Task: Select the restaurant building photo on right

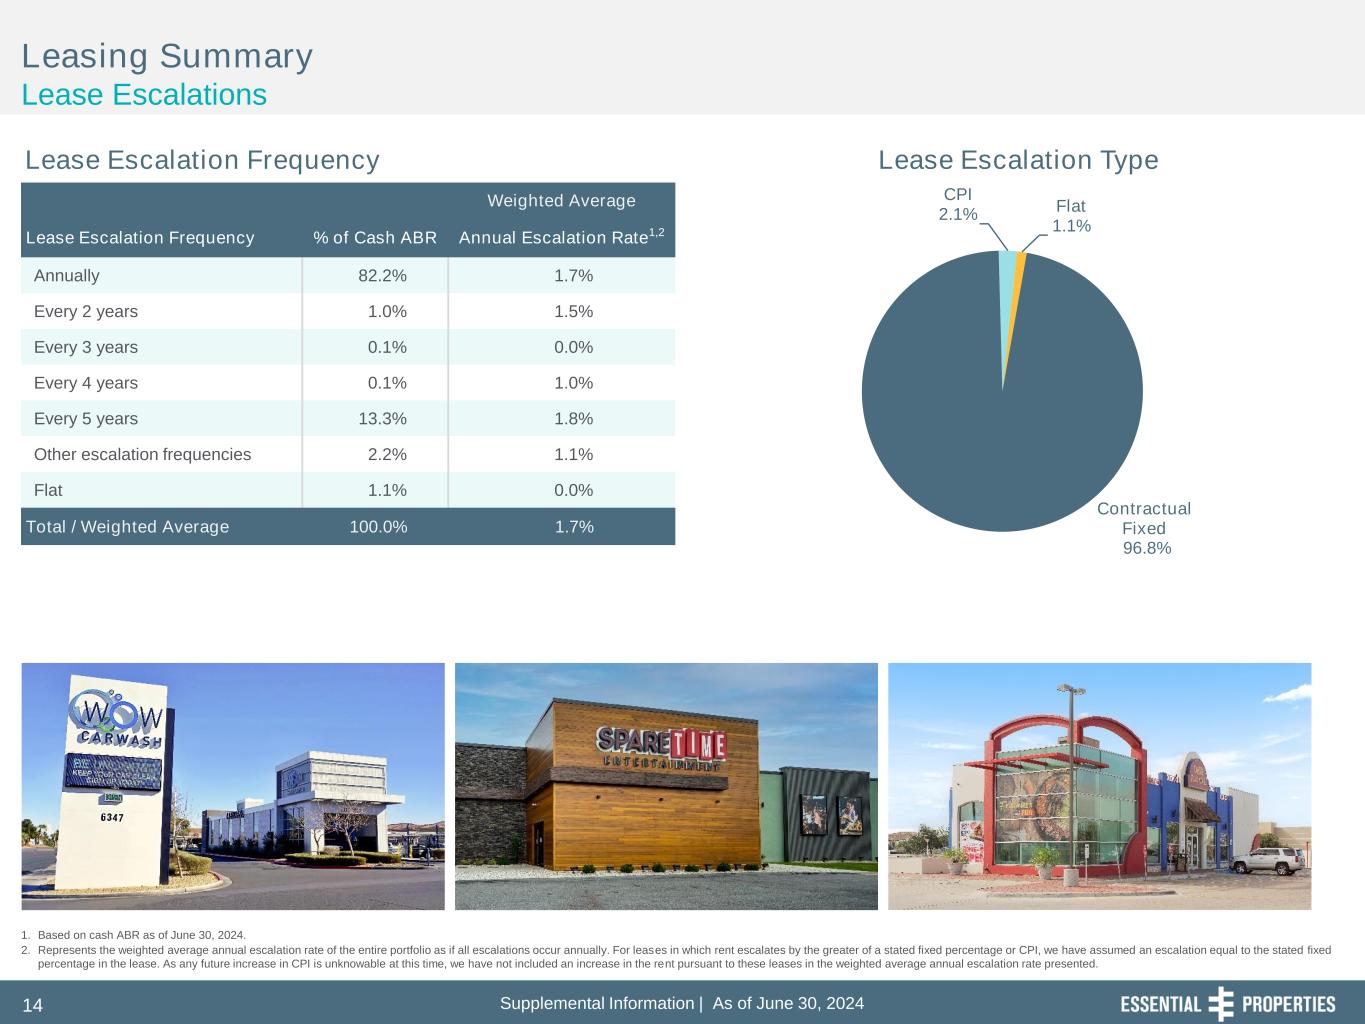Action: coord(1099,786)
